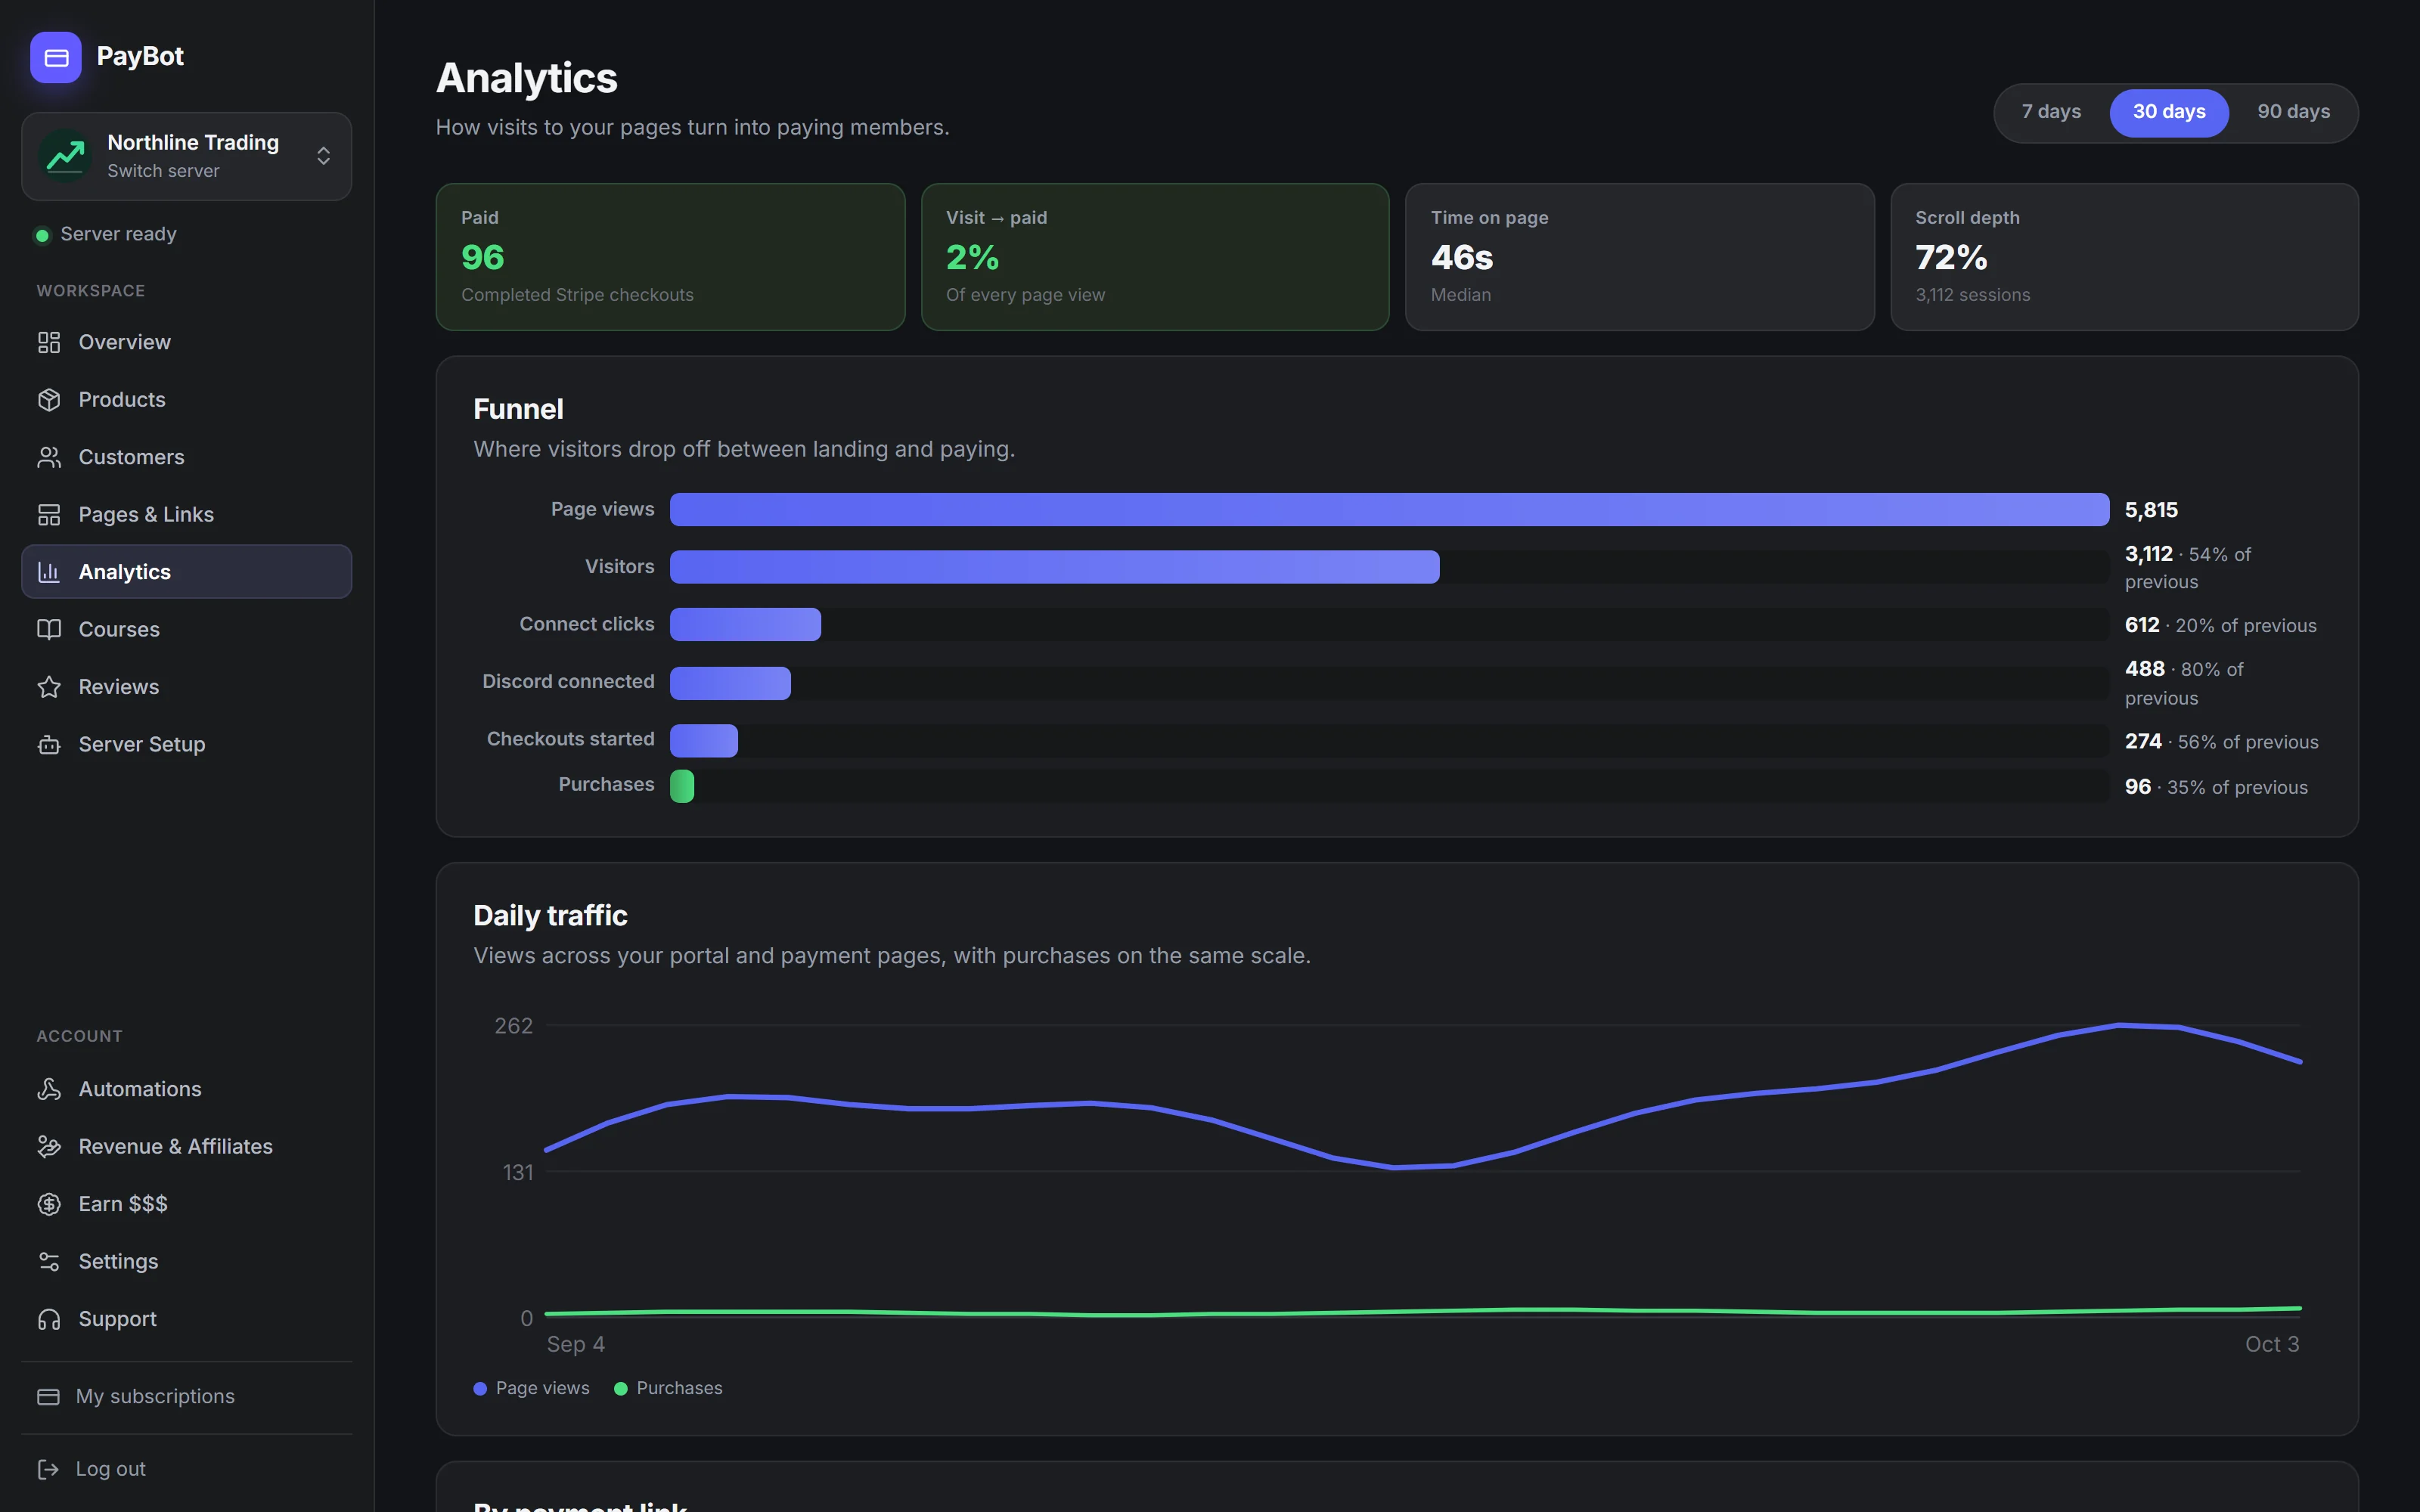Click the Overview grid icon
This screenshot has height=1512, width=2420.
49,343
